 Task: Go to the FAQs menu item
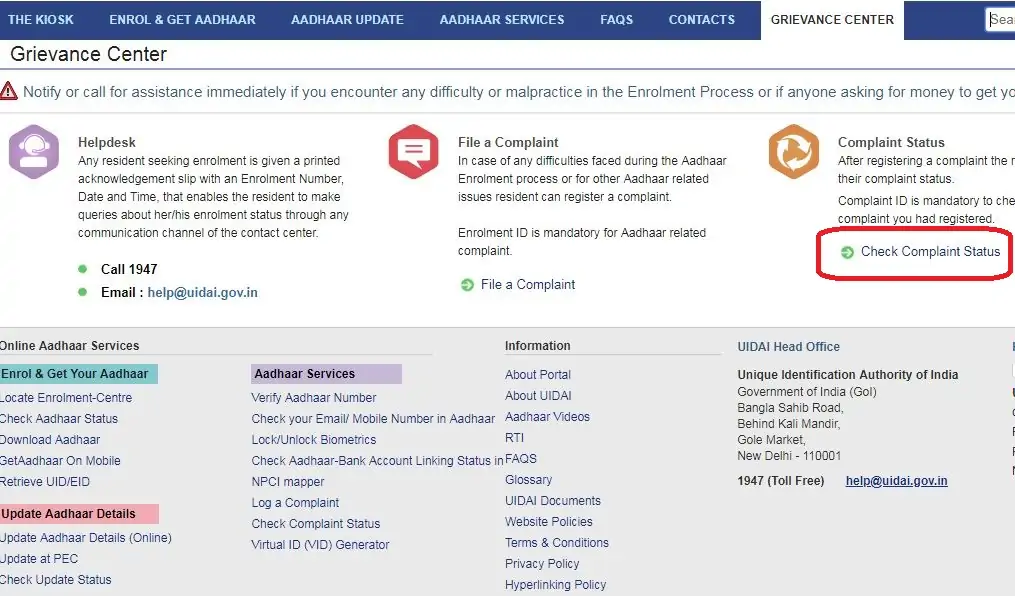pos(616,19)
